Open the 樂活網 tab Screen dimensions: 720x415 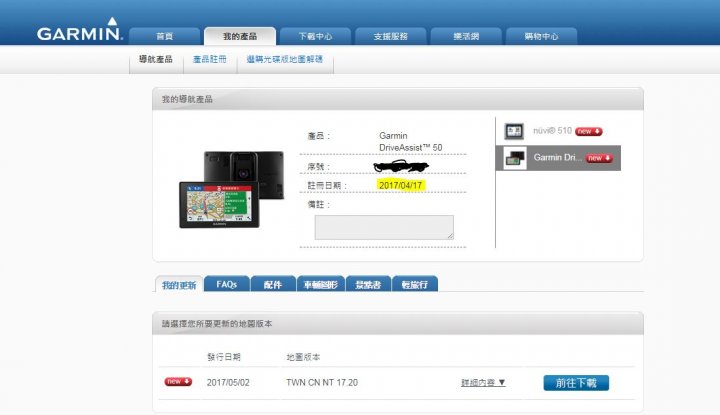(x=466, y=36)
